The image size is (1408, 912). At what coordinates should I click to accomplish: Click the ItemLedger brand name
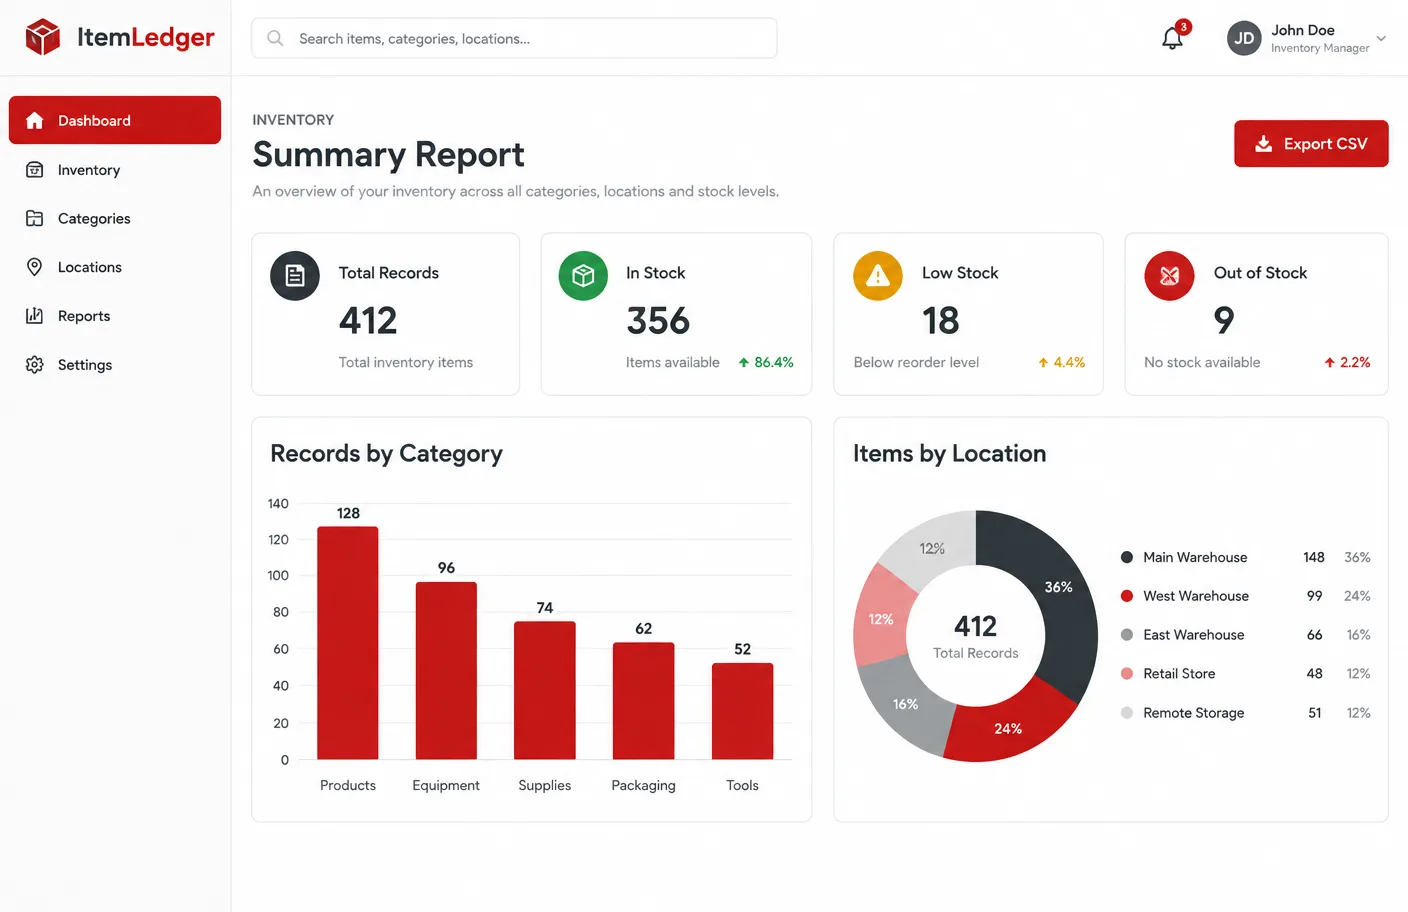click(146, 38)
